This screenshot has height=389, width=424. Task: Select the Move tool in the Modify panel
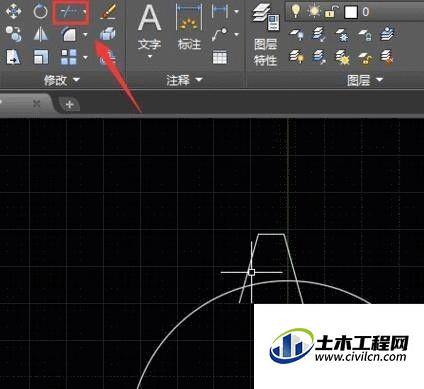tap(14, 12)
